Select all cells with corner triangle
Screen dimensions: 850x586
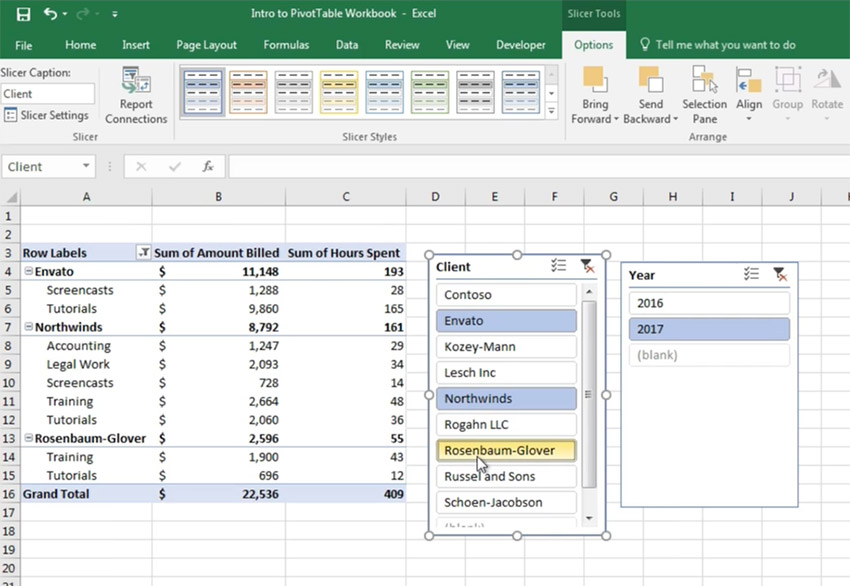10,197
